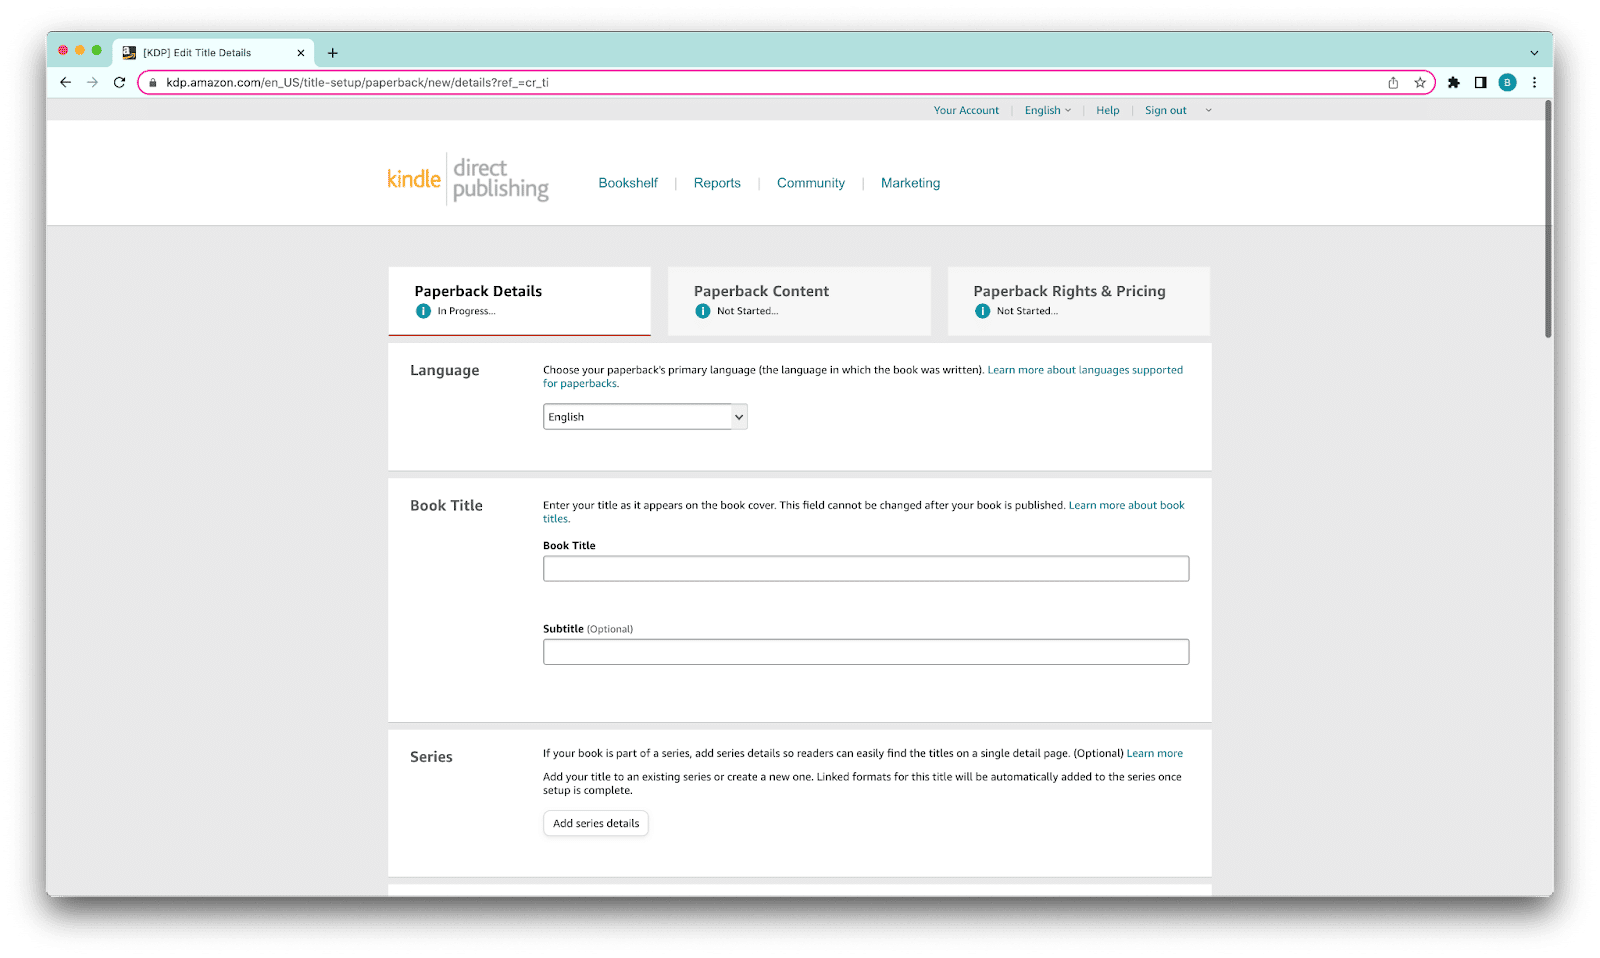Viewport: 1600px width, 958px height.
Task: Open the profile avatar B
Action: [1508, 83]
